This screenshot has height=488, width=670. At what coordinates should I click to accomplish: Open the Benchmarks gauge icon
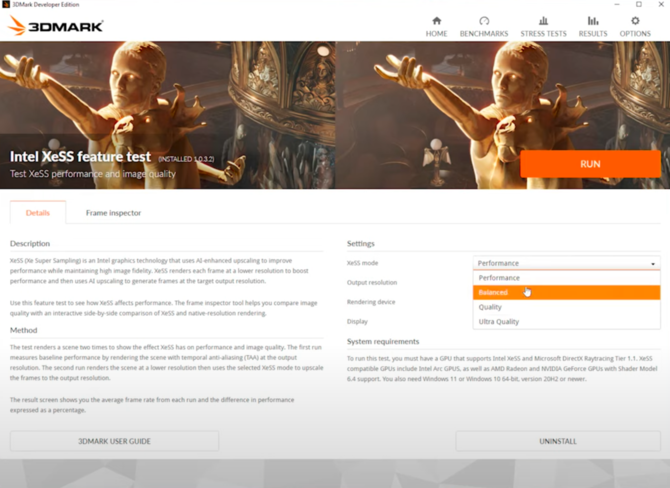pyautogui.click(x=484, y=21)
